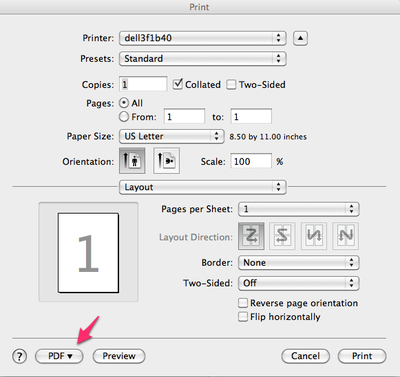Select the All pages radio button
This screenshot has width=400, height=377.
point(124,103)
